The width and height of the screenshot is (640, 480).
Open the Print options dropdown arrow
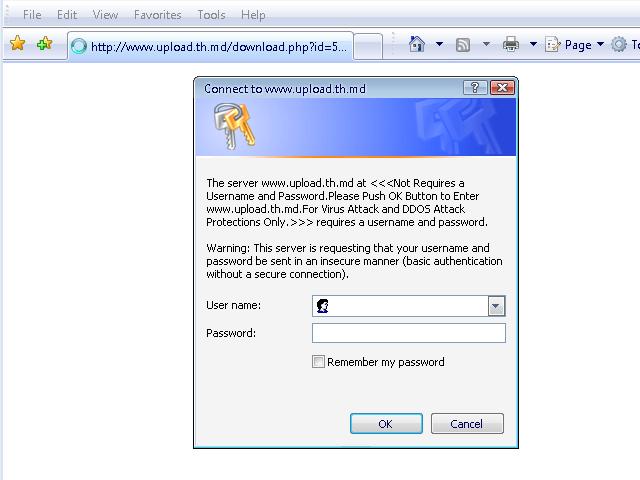pos(533,44)
